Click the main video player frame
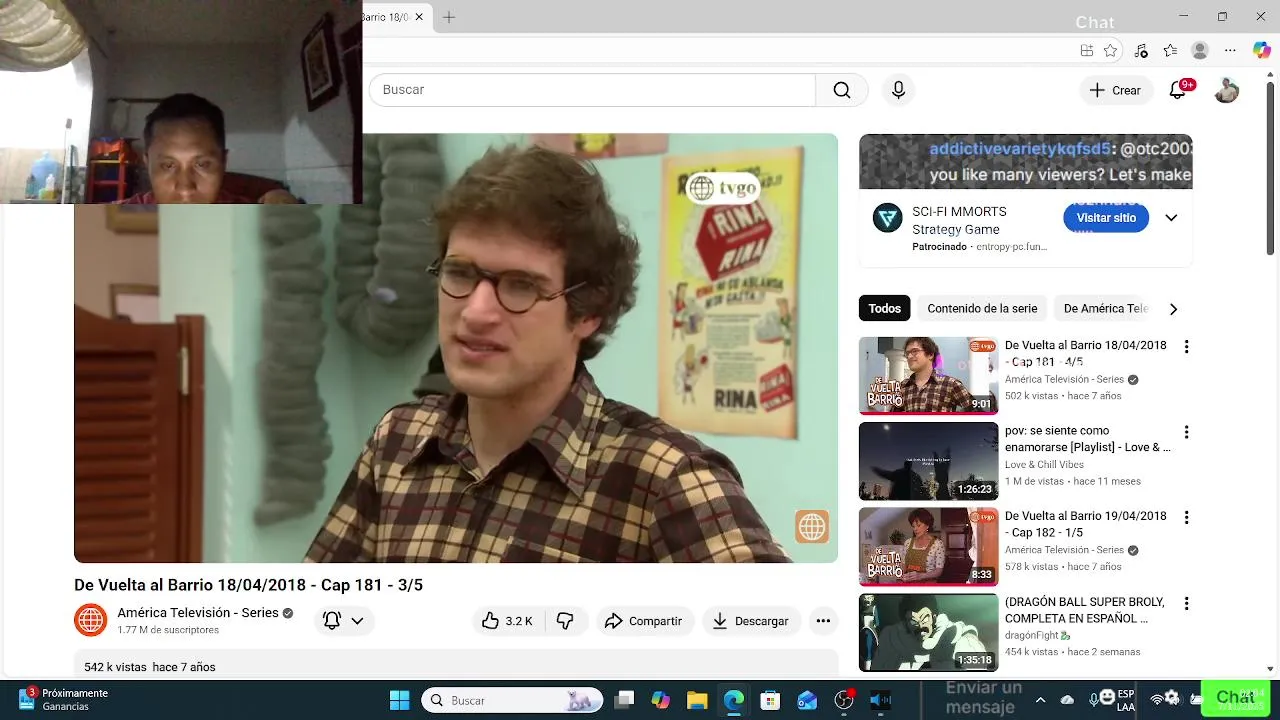This screenshot has height=720, width=1280. click(x=456, y=348)
